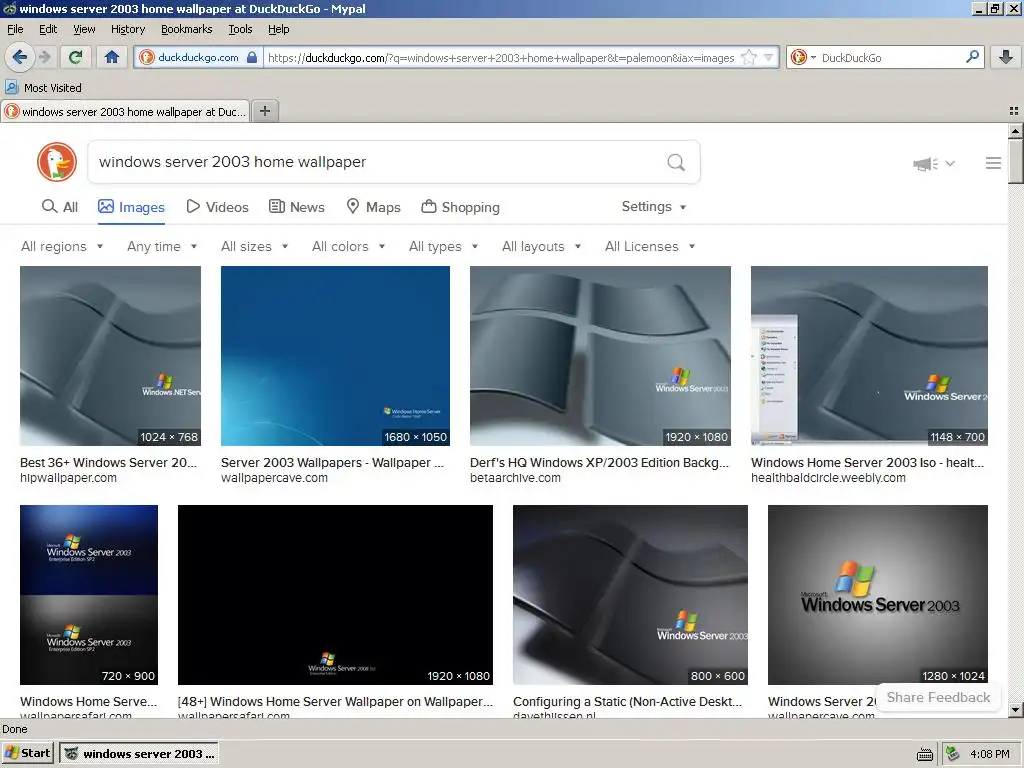Open the View menu
This screenshot has height=768, width=1024.
(84, 29)
